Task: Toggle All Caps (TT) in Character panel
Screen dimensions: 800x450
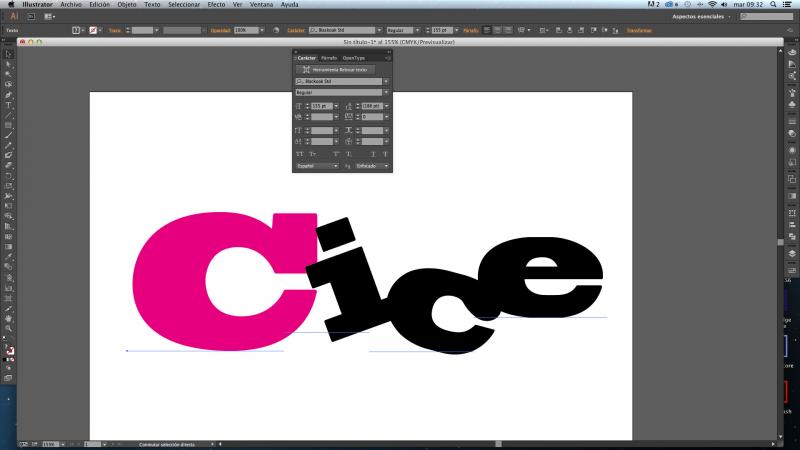Action: pos(299,154)
